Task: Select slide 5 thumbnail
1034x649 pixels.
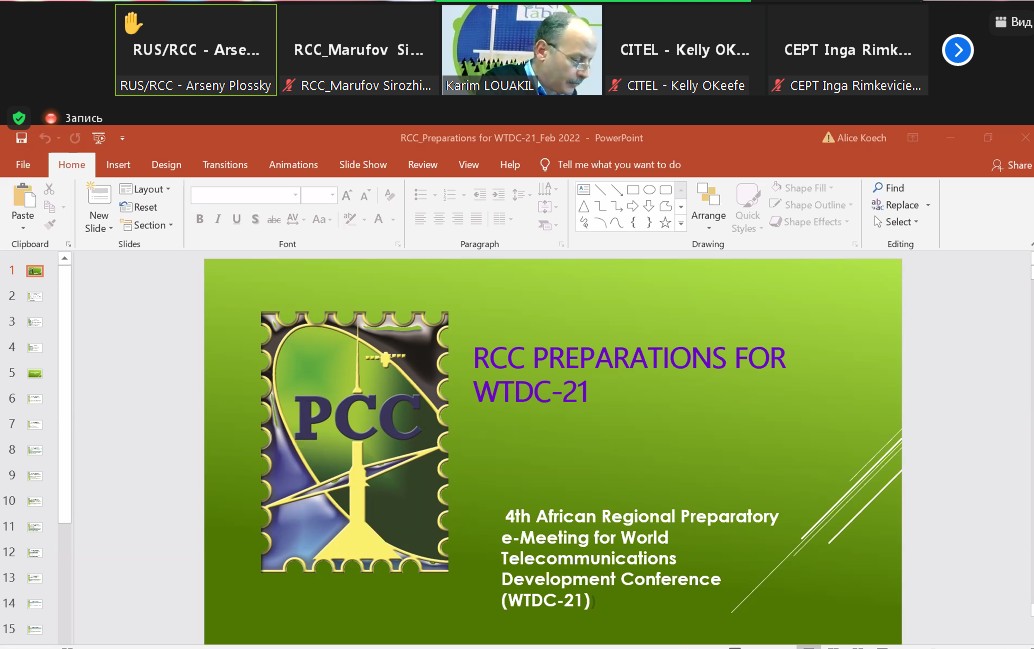Action: point(34,373)
